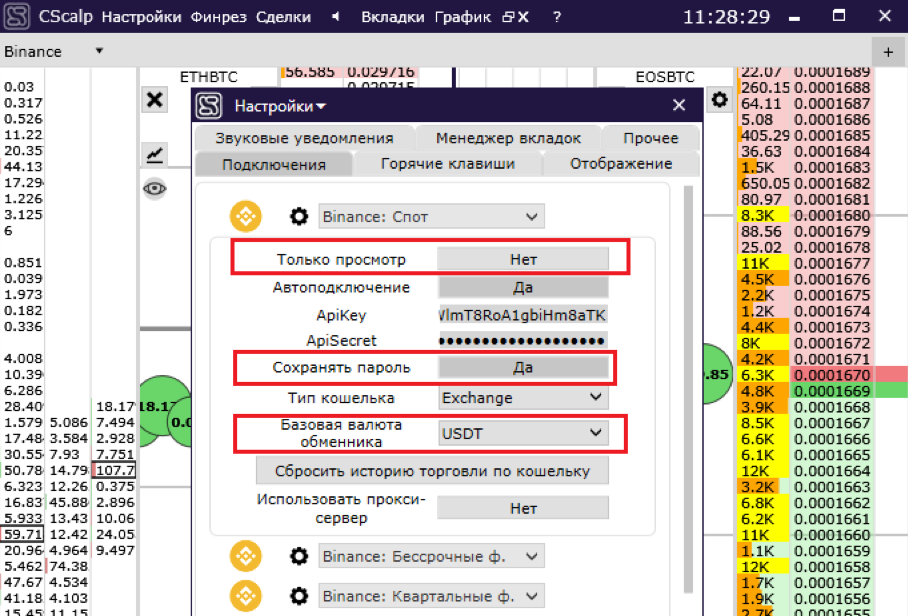
Task: Switch to Менеджер вкладок tab
Action: coord(508,138)
